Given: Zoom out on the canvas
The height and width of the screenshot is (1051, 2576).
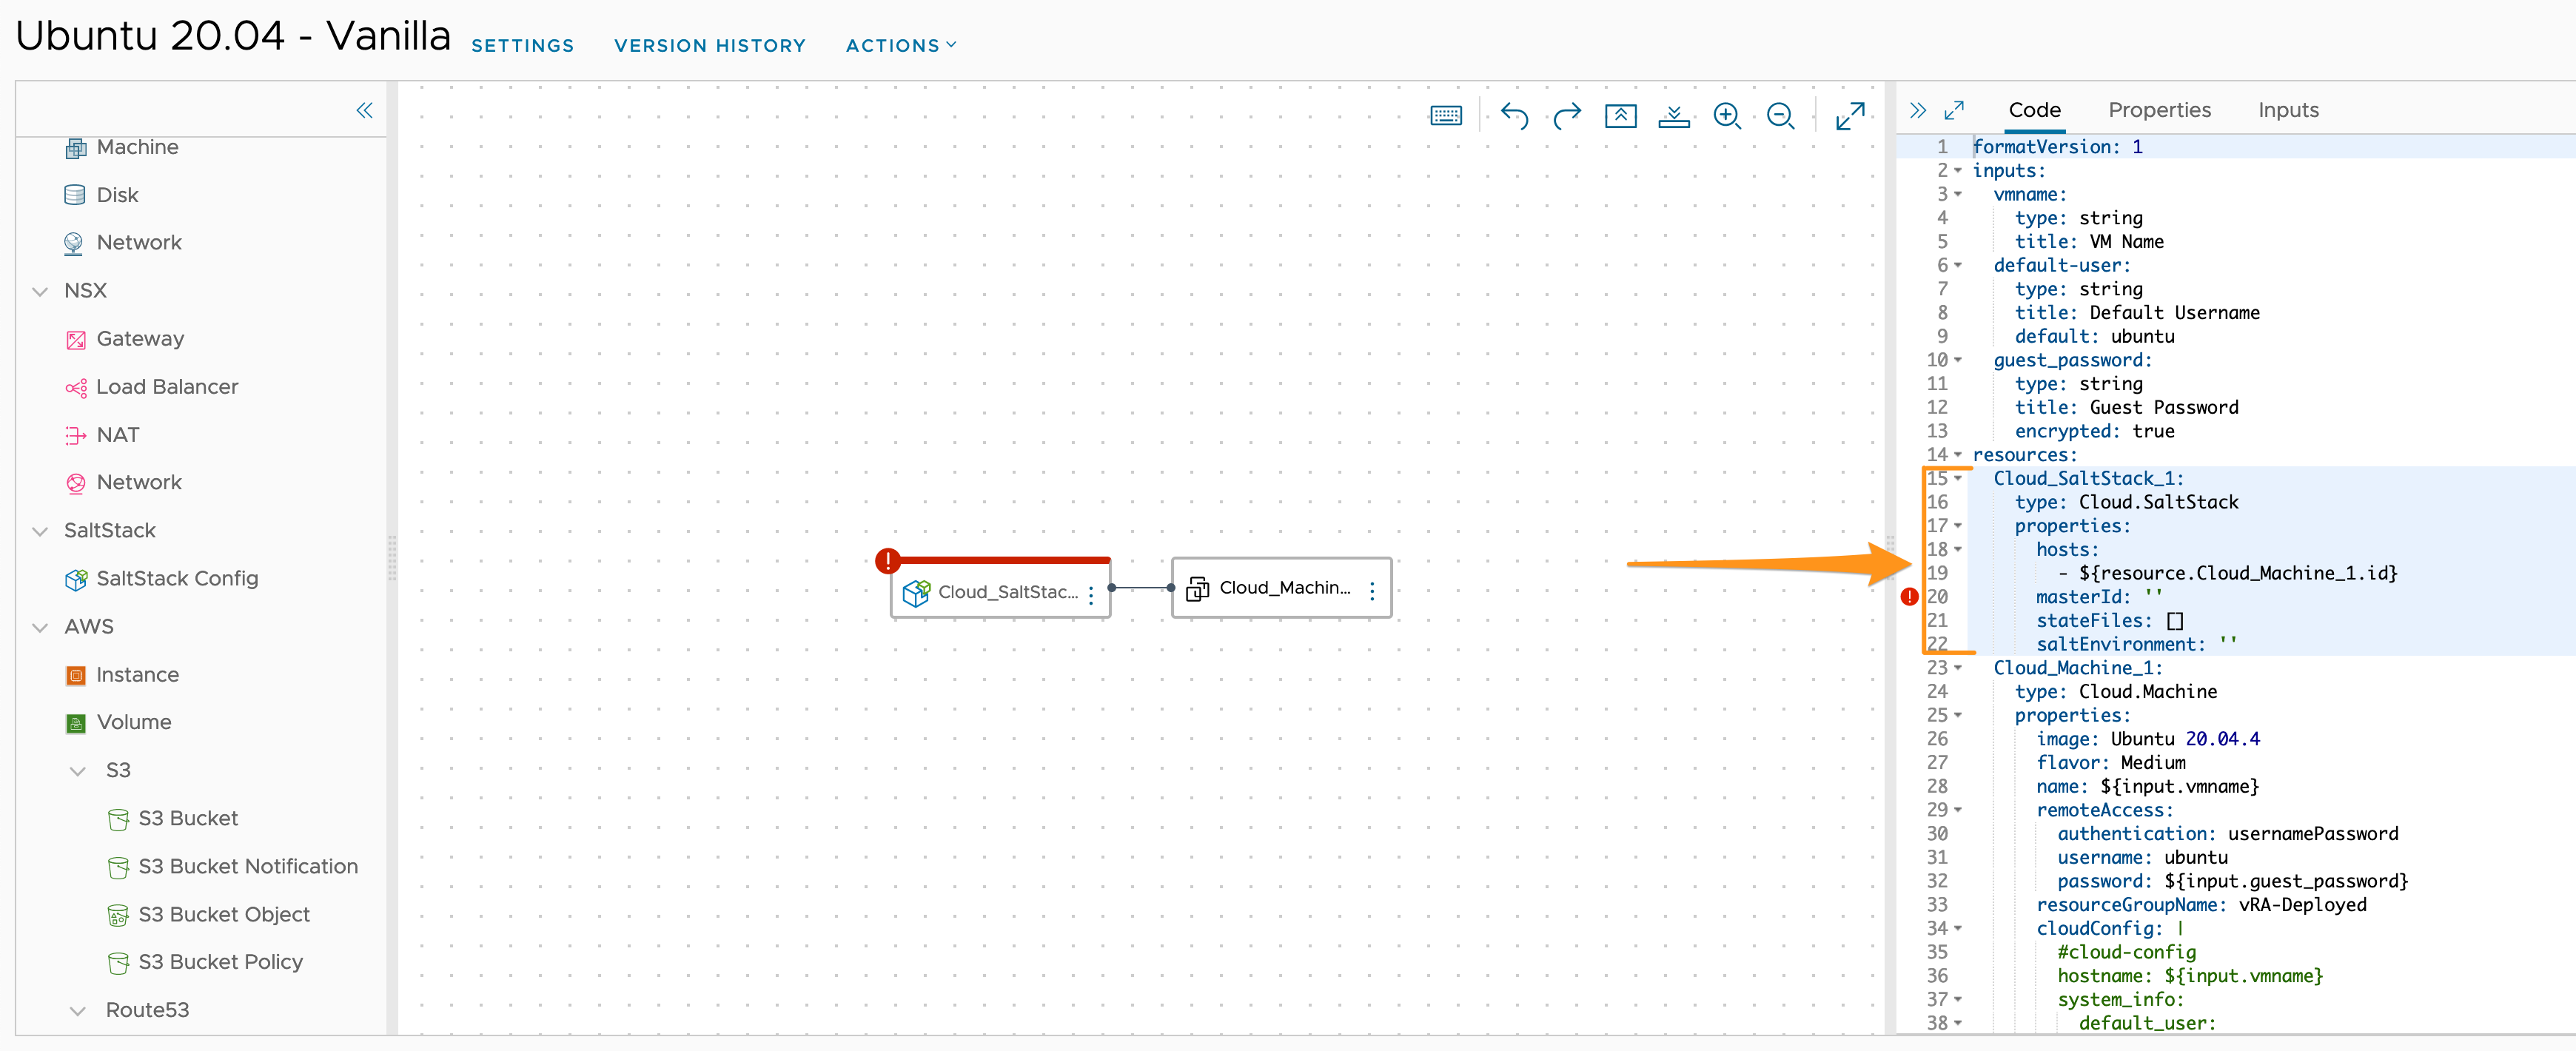Looking at the screenshot, I should tap(1780, 116).
